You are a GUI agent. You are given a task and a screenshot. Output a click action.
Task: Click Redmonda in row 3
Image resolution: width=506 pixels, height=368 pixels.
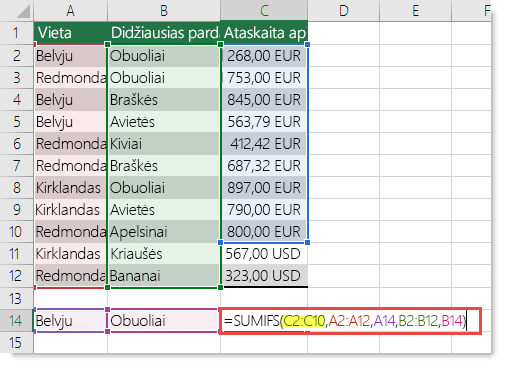click(x=70, y=78)
